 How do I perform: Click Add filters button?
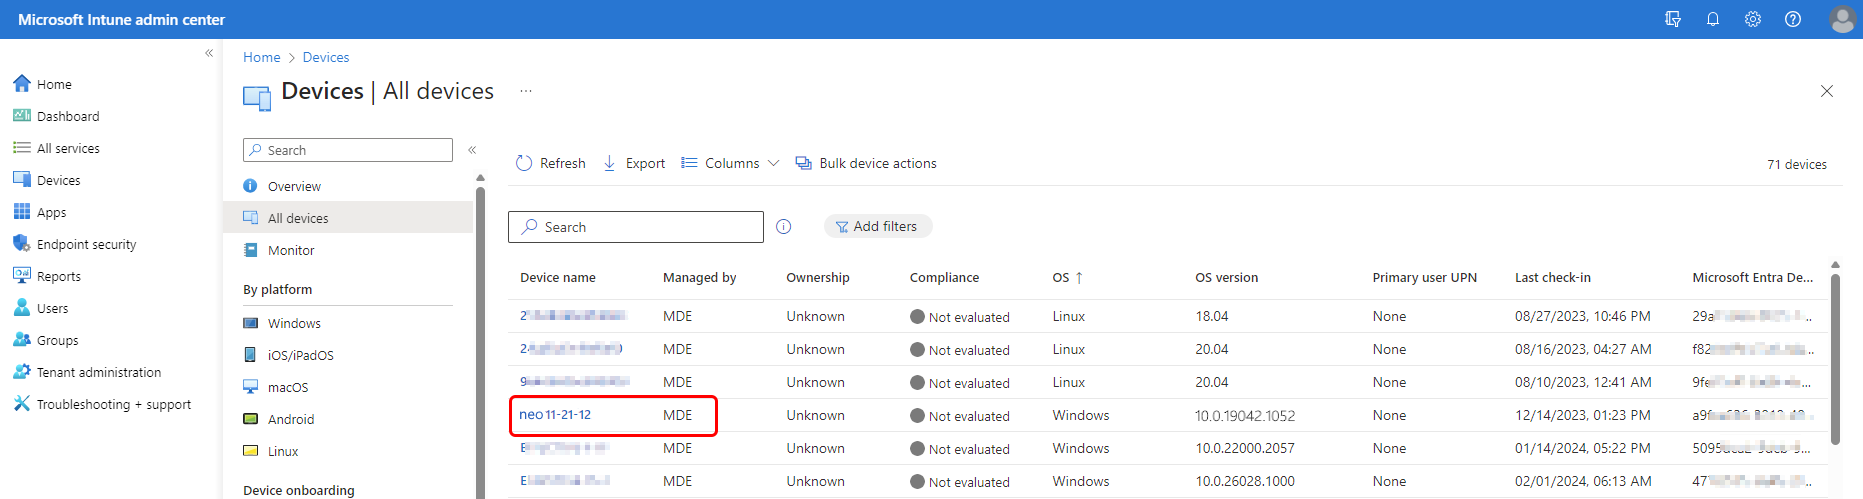(877, 227)
